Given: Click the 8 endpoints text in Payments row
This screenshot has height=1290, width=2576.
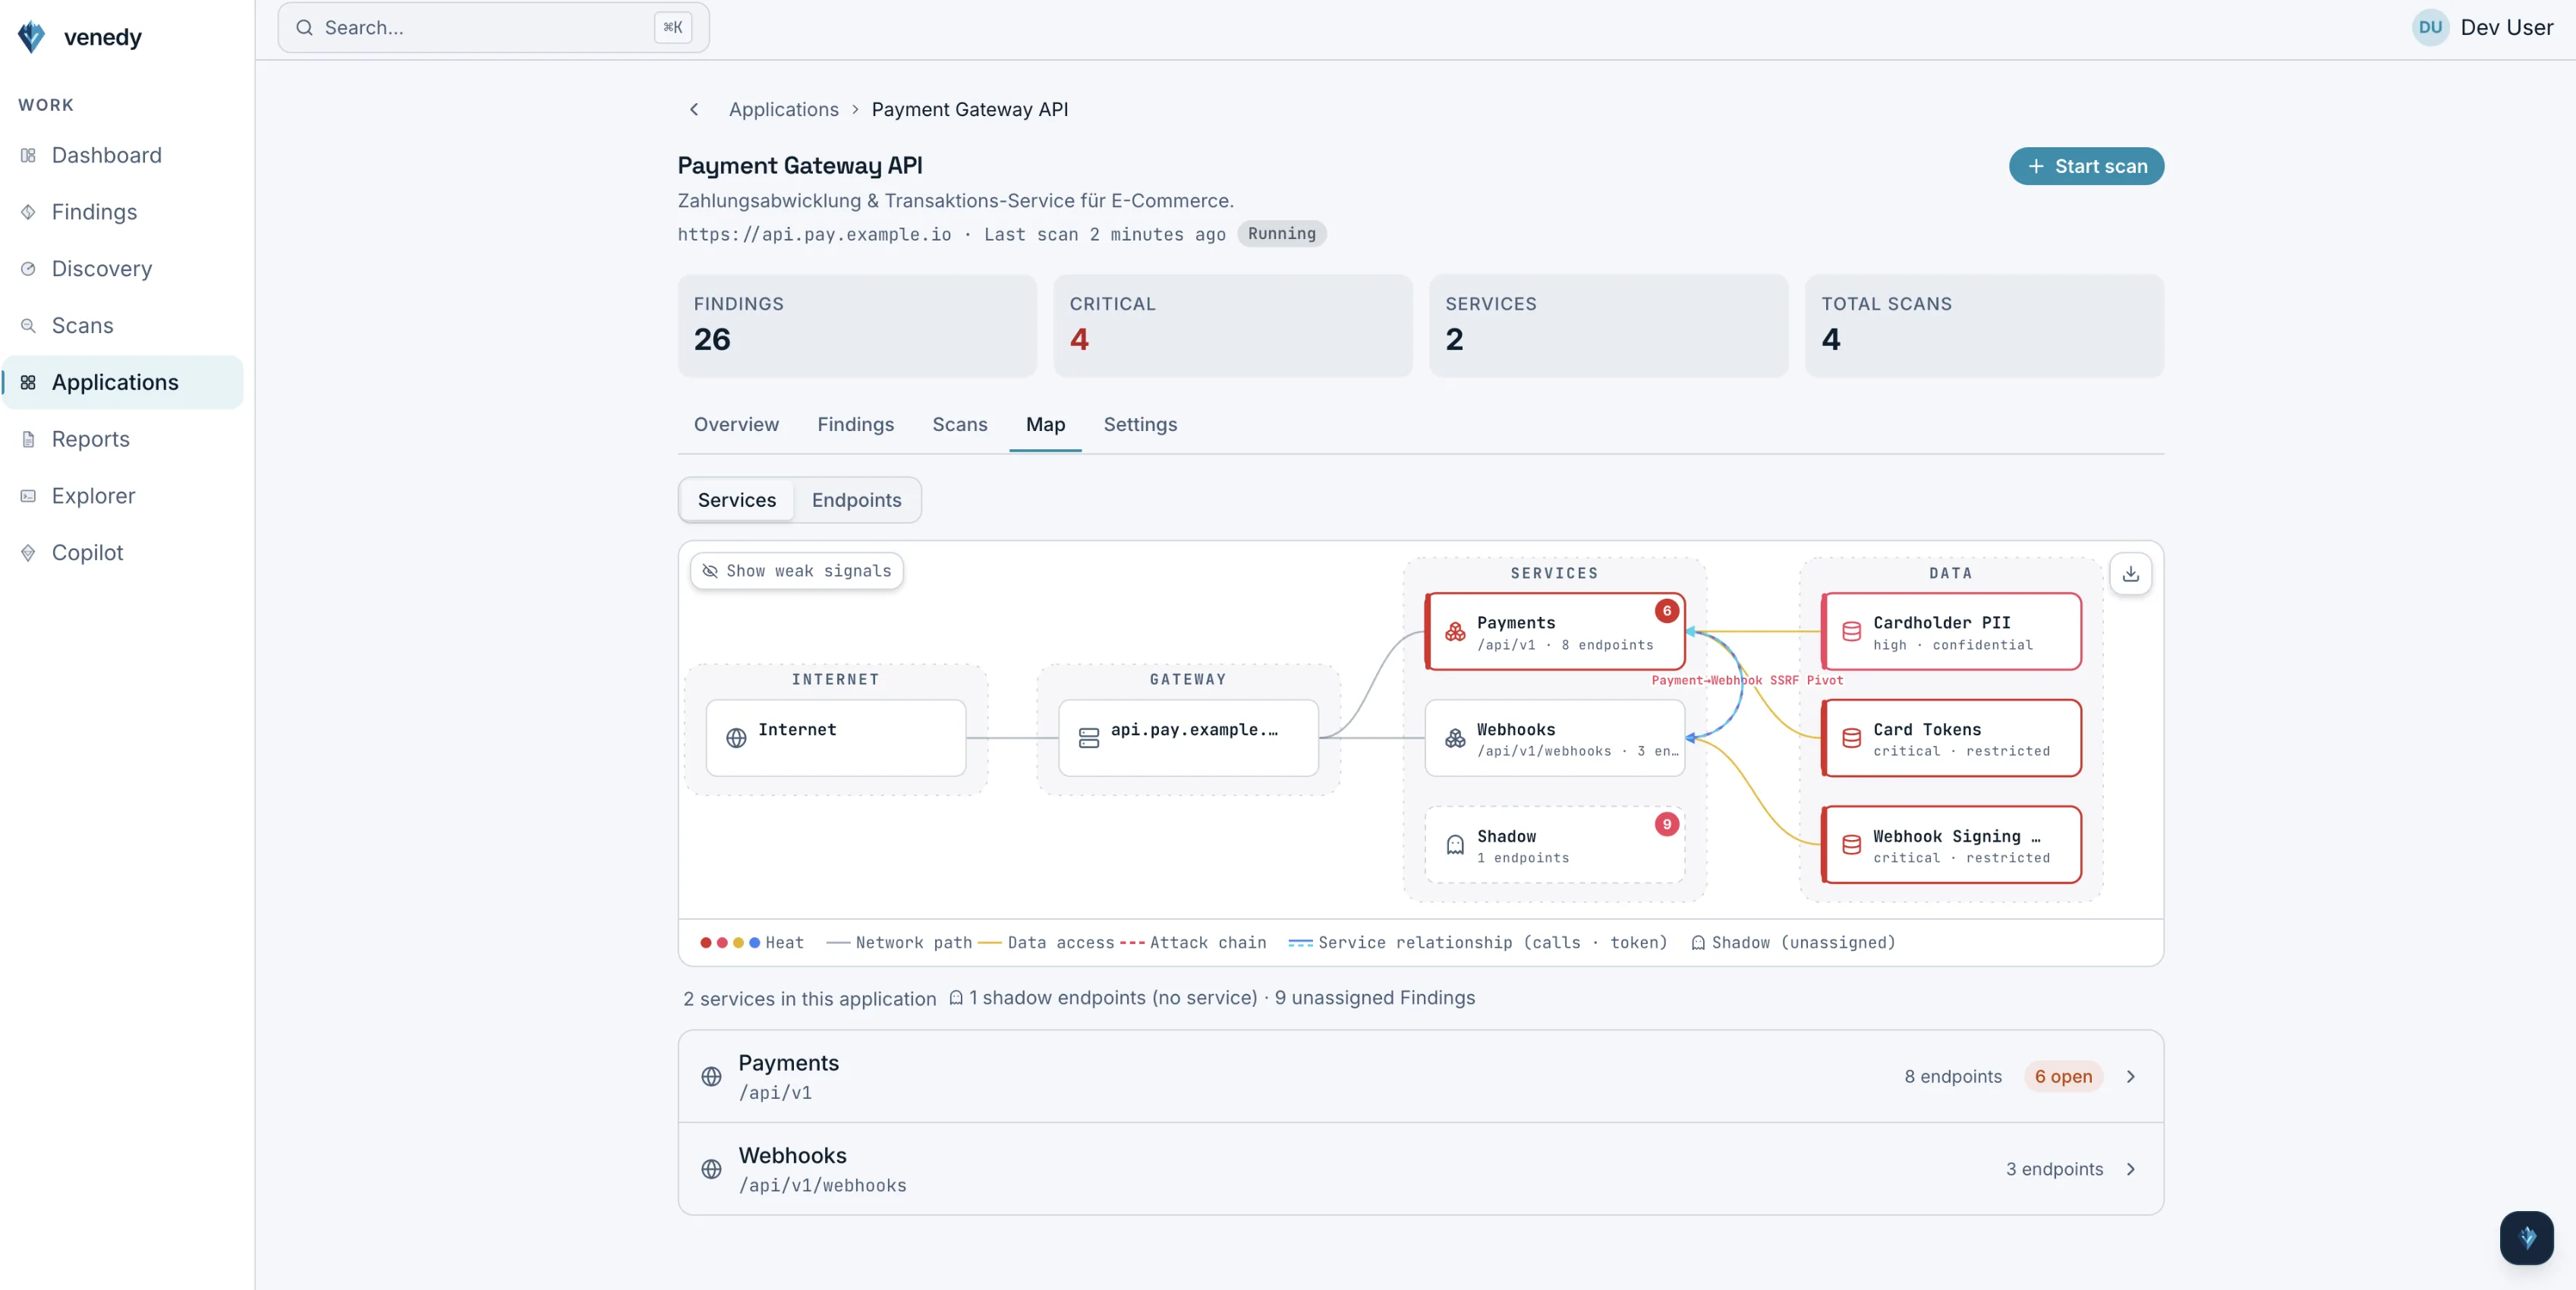Looking at the screenshot, I should pos(1952,1077).
